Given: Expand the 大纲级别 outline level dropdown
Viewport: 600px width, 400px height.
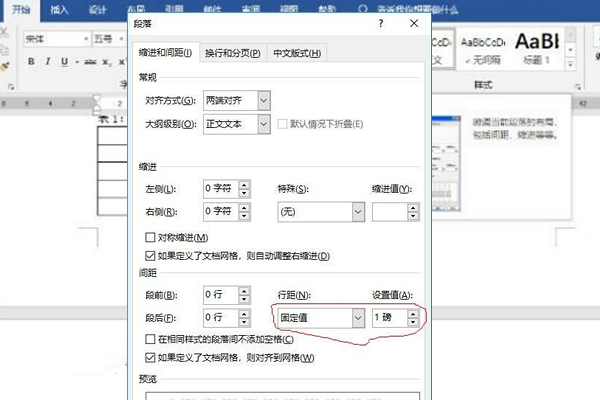Looking at the screenshot, I should pyautogui.click(x=264, y=124).
